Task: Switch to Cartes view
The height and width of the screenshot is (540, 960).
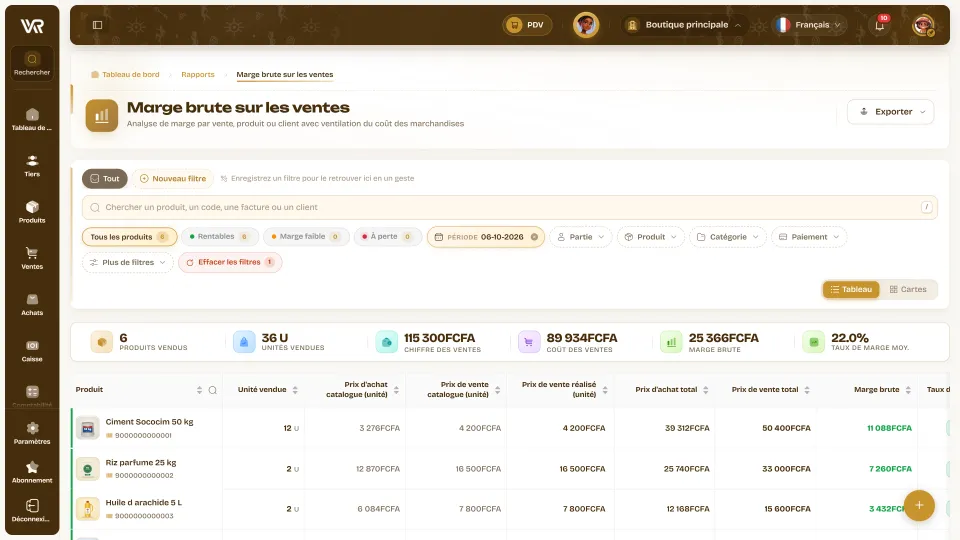Action: tap(908, 289)
